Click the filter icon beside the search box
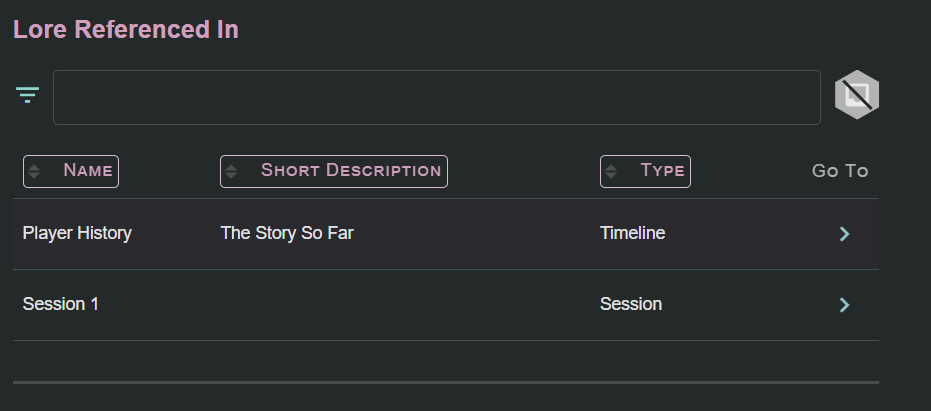Image resolution: width=931 pixels, height=411 pixels. pyautogui.click(x=27, y=96)
